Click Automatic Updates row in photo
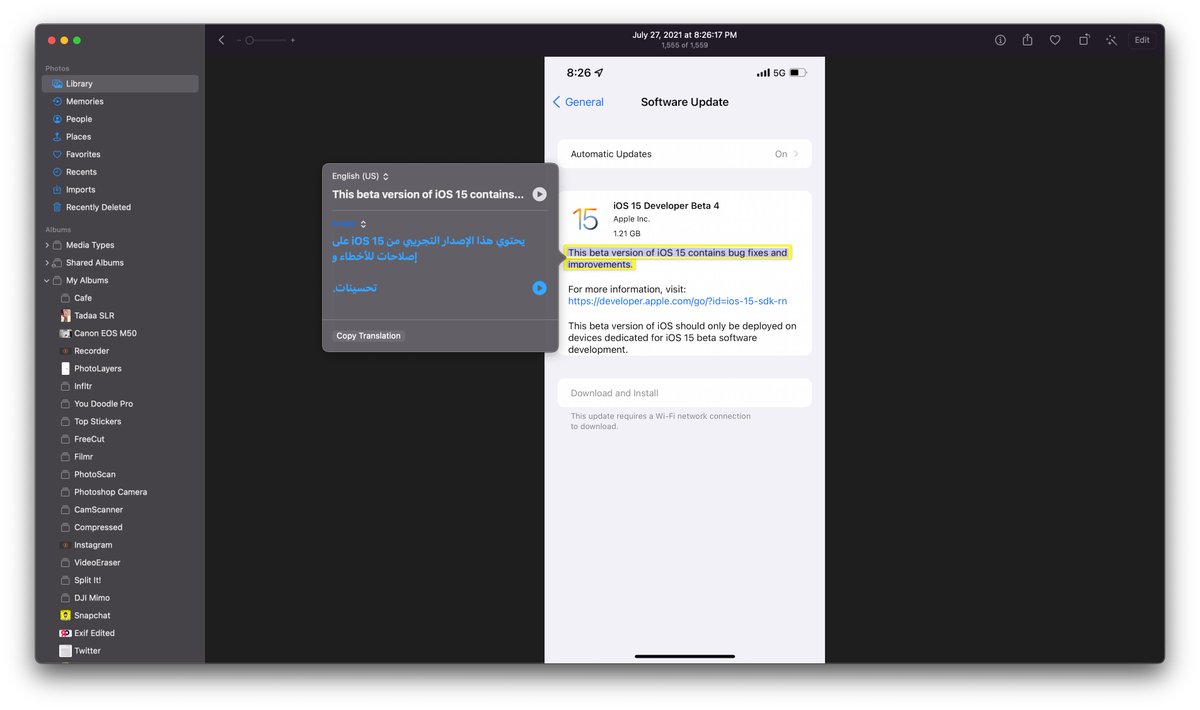Screen dimensions: 1200x710 (x=684, y=154)
